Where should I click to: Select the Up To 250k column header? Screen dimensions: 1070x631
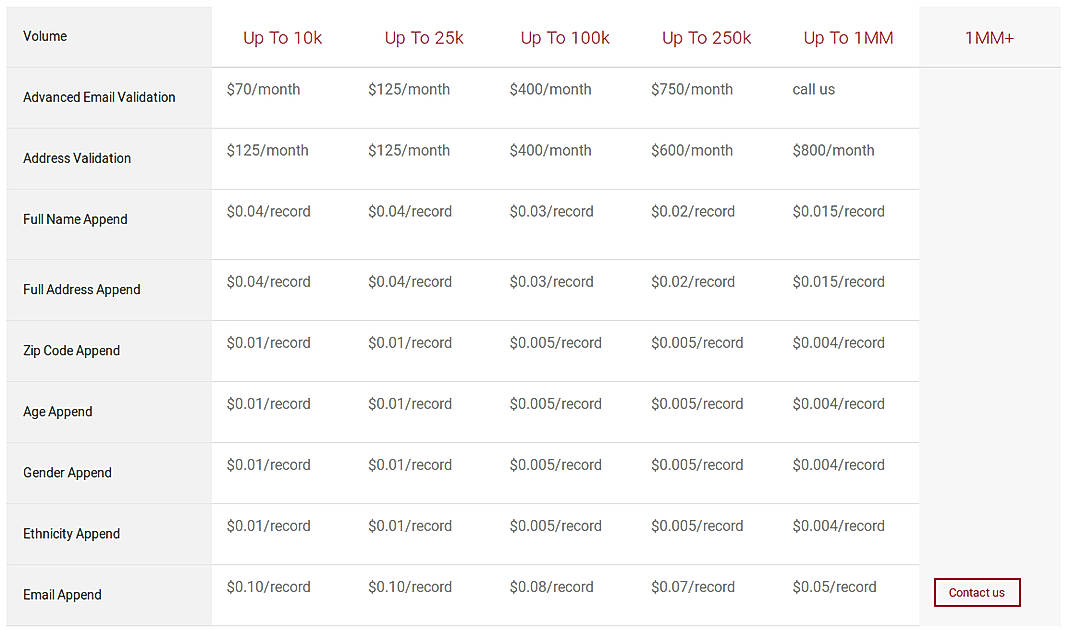click(706, 37)
